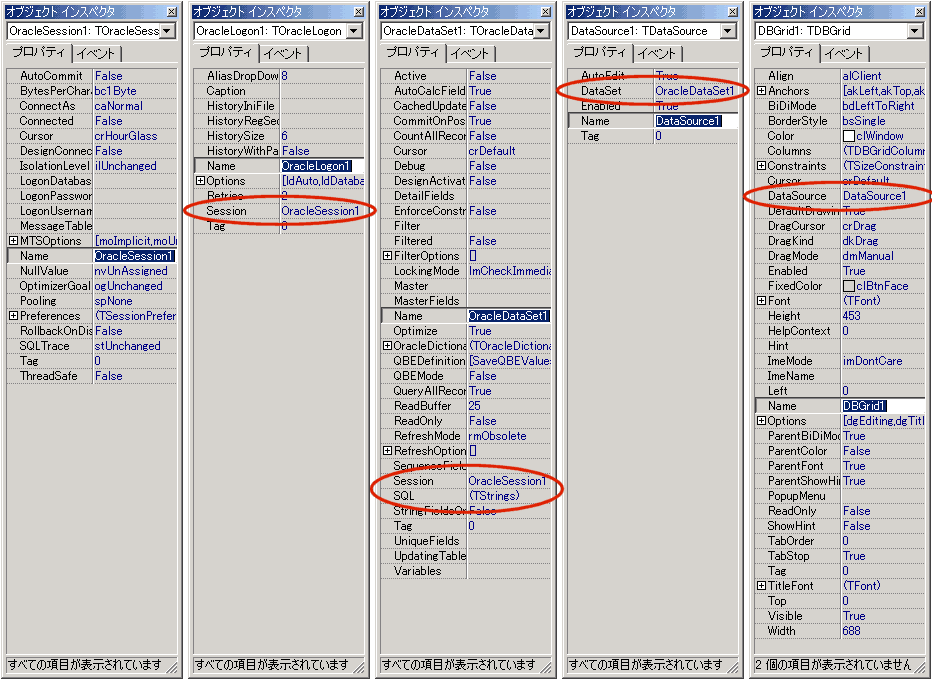Open the DBGrid1 component selector dropdown

point(915,31)
